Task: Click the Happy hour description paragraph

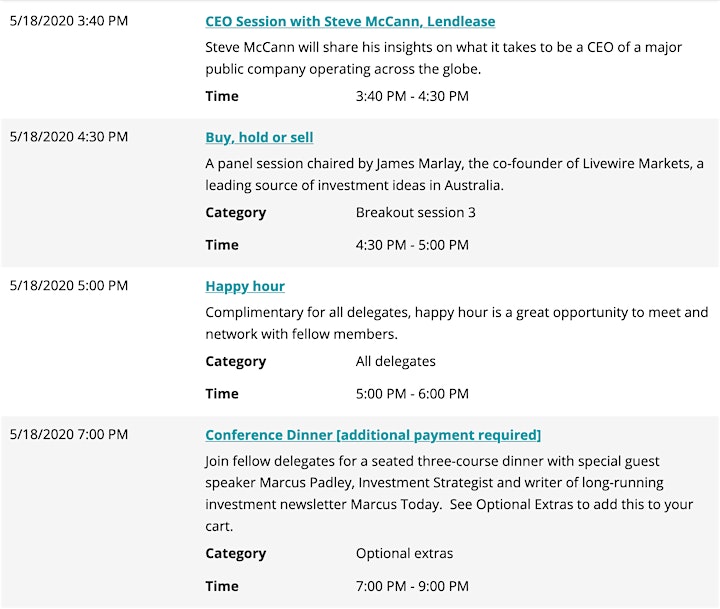Action: 456,323
